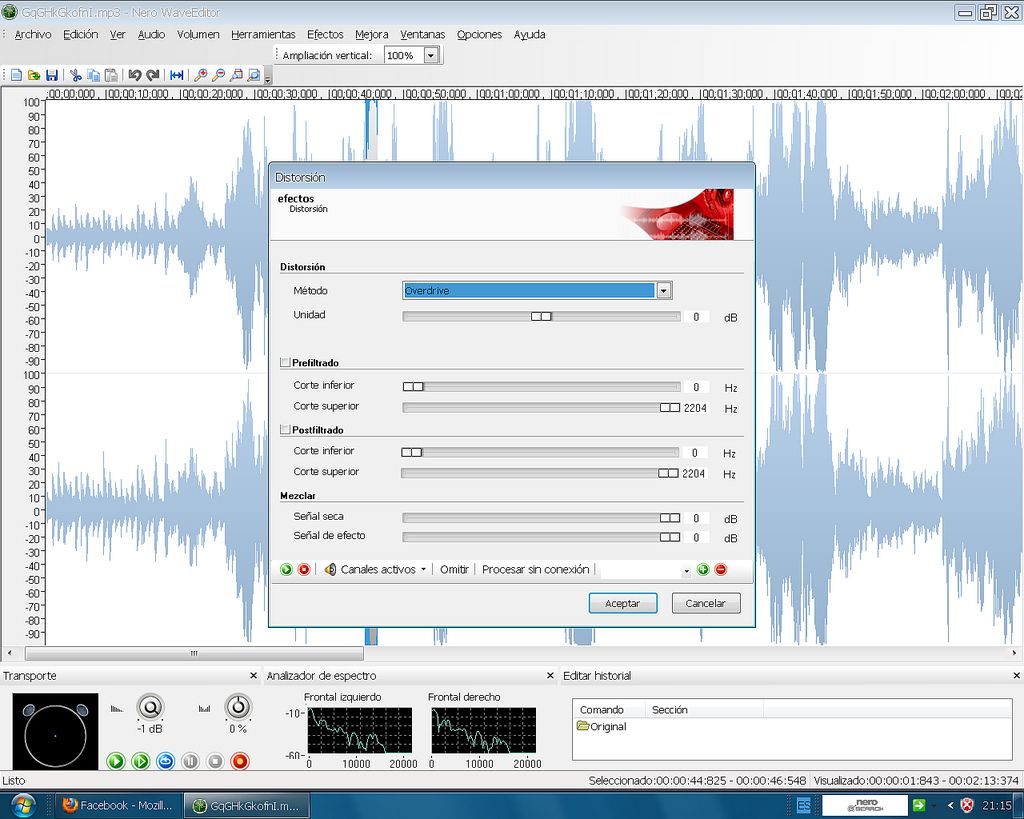The image size is (1024, 819).
Task: Switch to Facebook Mozilla taskbar item
Action: coord(118,806)
